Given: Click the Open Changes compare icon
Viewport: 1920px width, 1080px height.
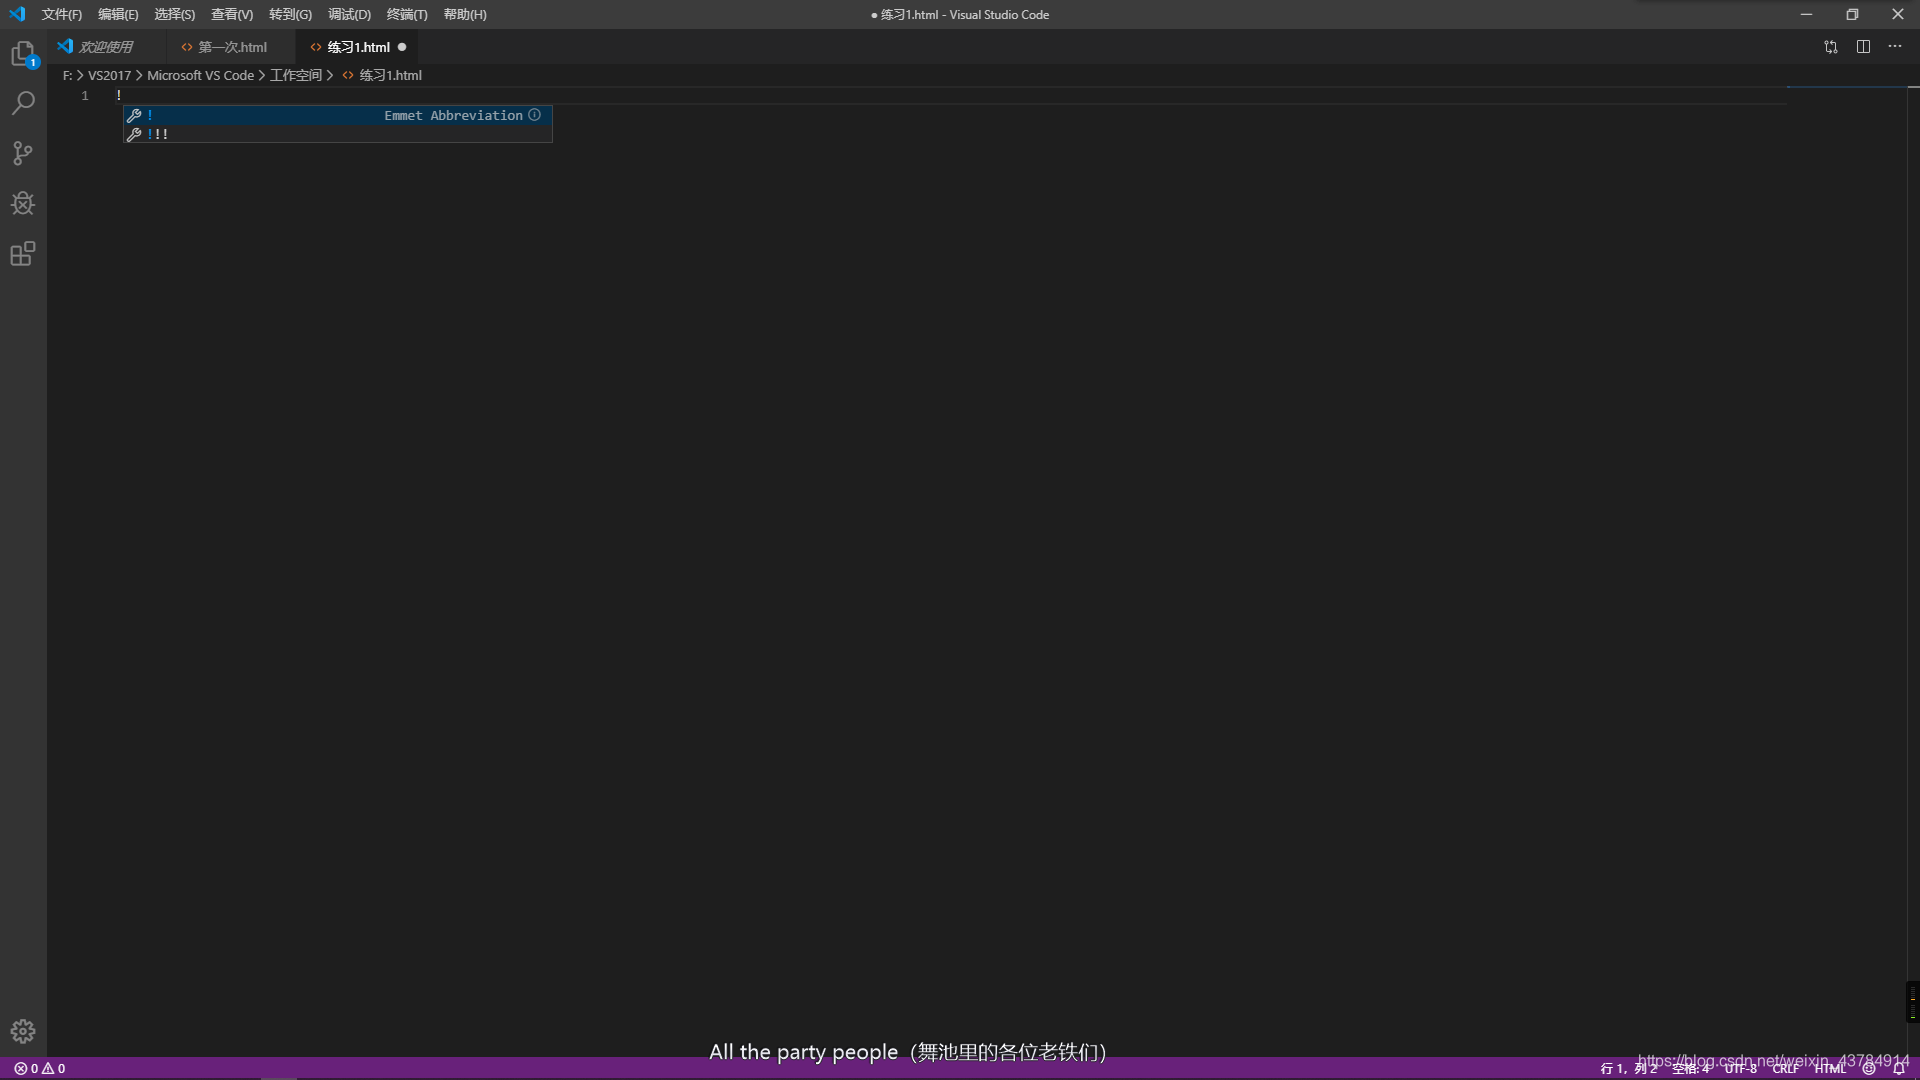Looking at the screenshot, I should pos(1831,47).
